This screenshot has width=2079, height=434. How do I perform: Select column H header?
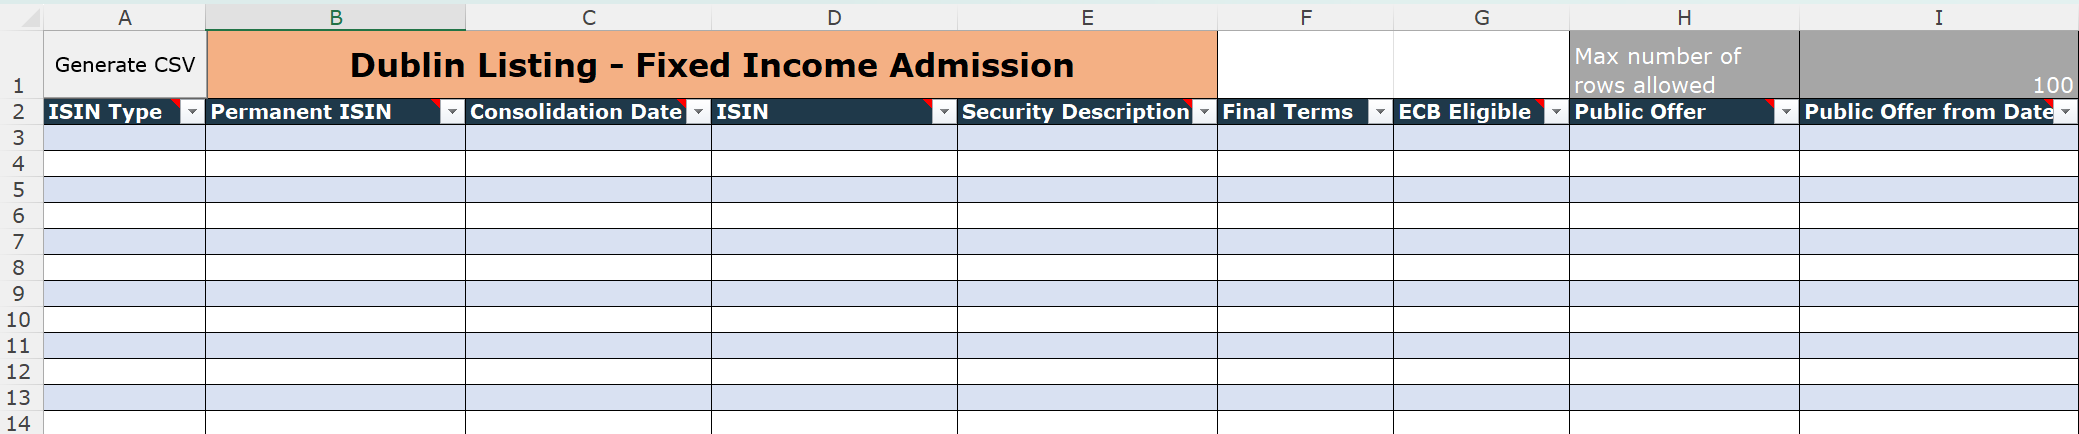[1684, 17]
